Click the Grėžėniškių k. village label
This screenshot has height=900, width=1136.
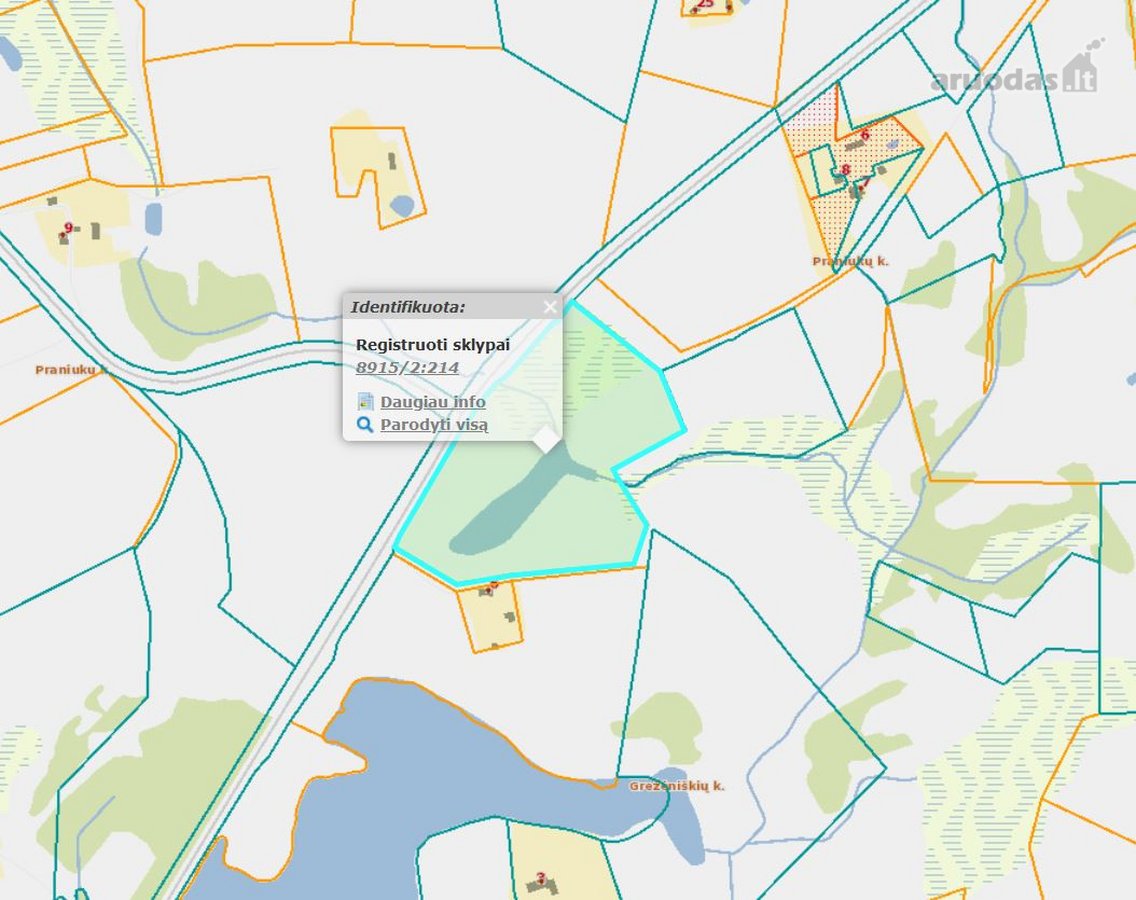[x=677, y=786]
